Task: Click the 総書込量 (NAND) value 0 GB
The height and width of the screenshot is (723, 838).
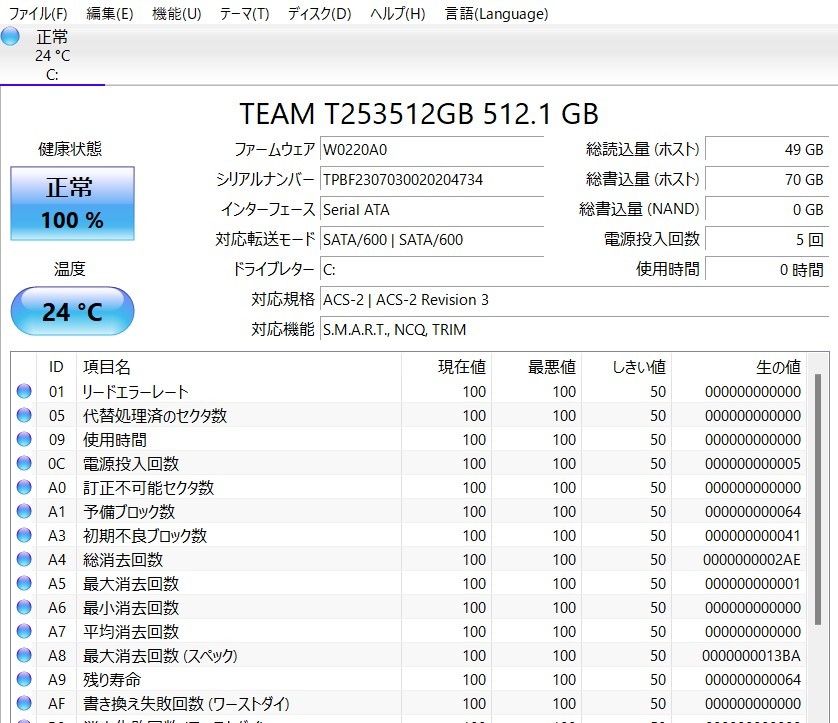Action: (x=767, y=209)
